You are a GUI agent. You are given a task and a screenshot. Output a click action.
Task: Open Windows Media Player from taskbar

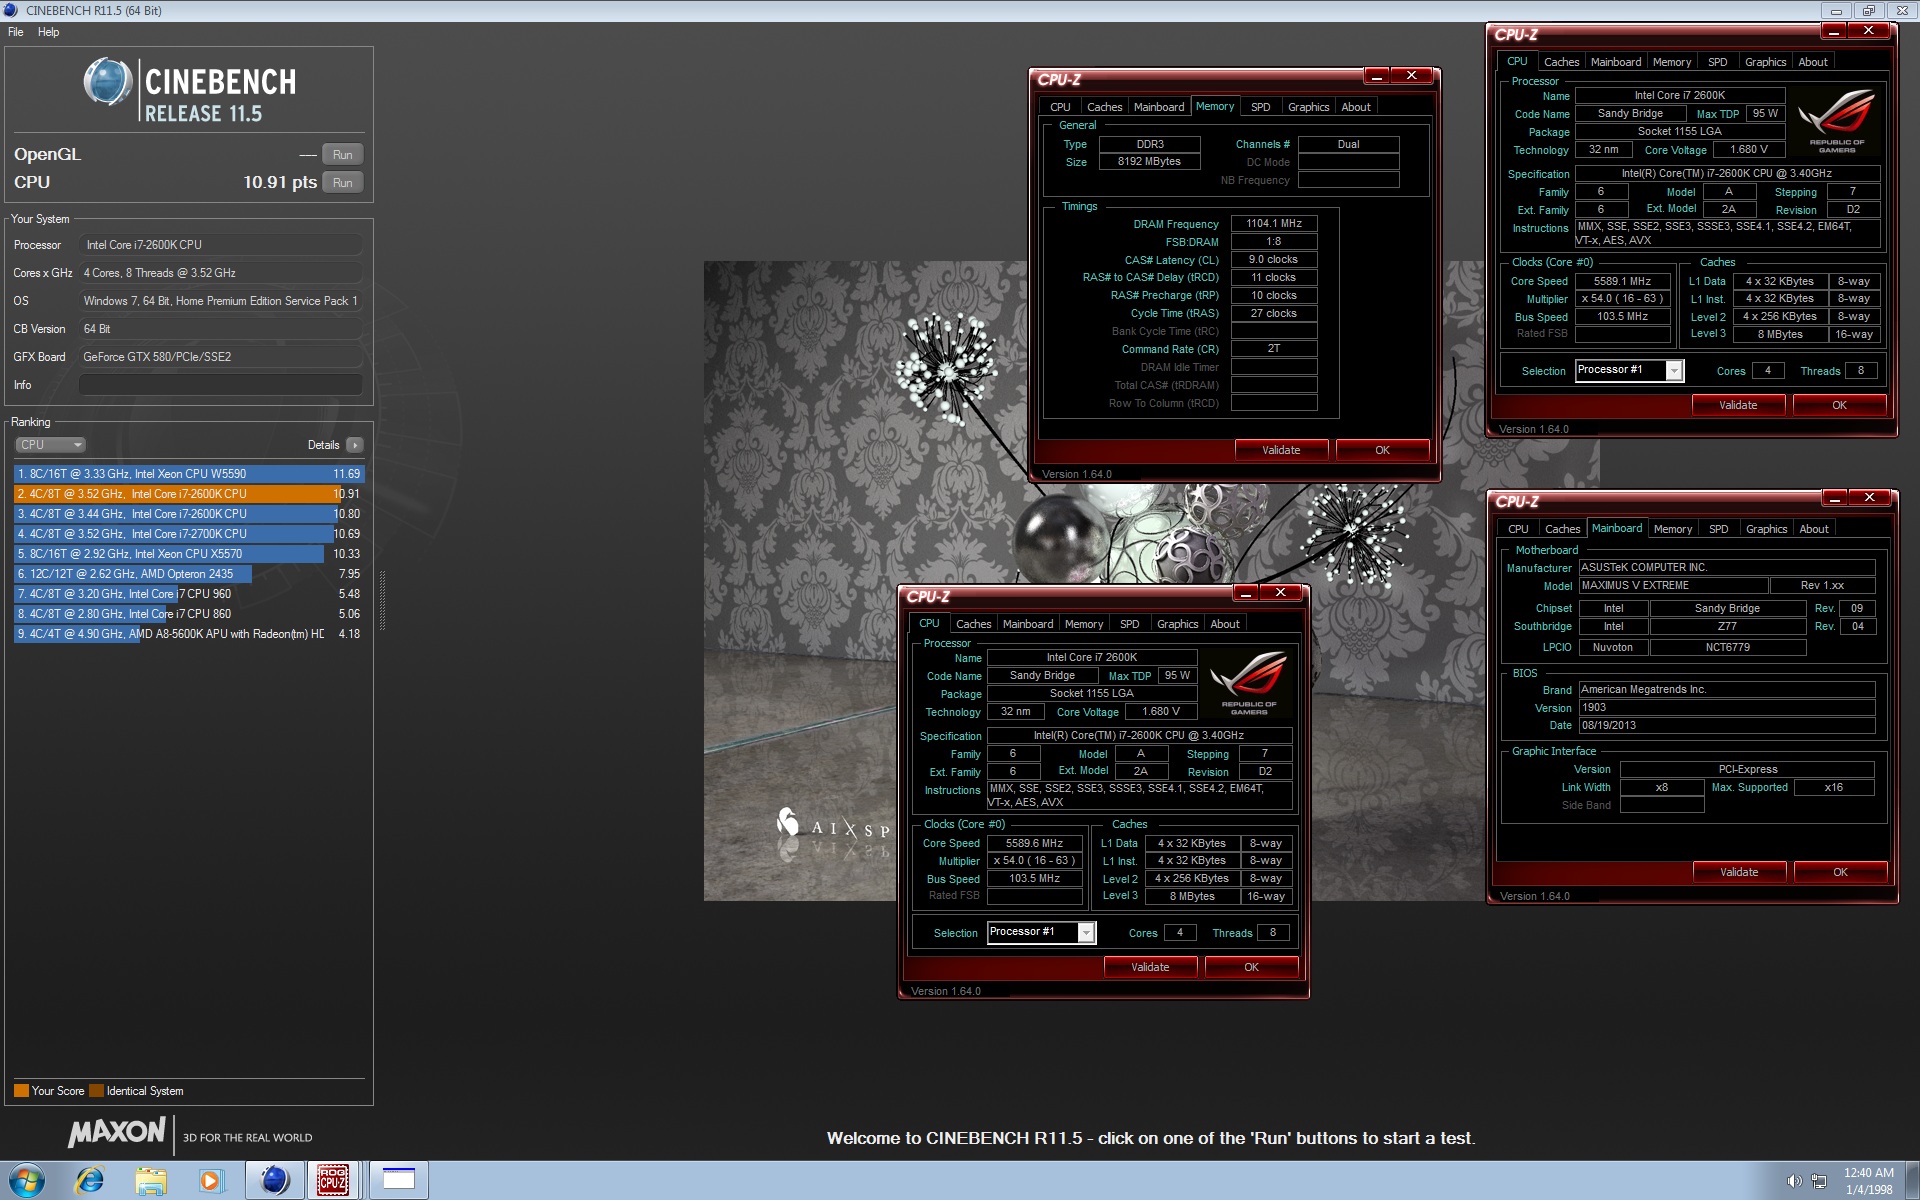pyautogui.click(x=211, y=1181)
